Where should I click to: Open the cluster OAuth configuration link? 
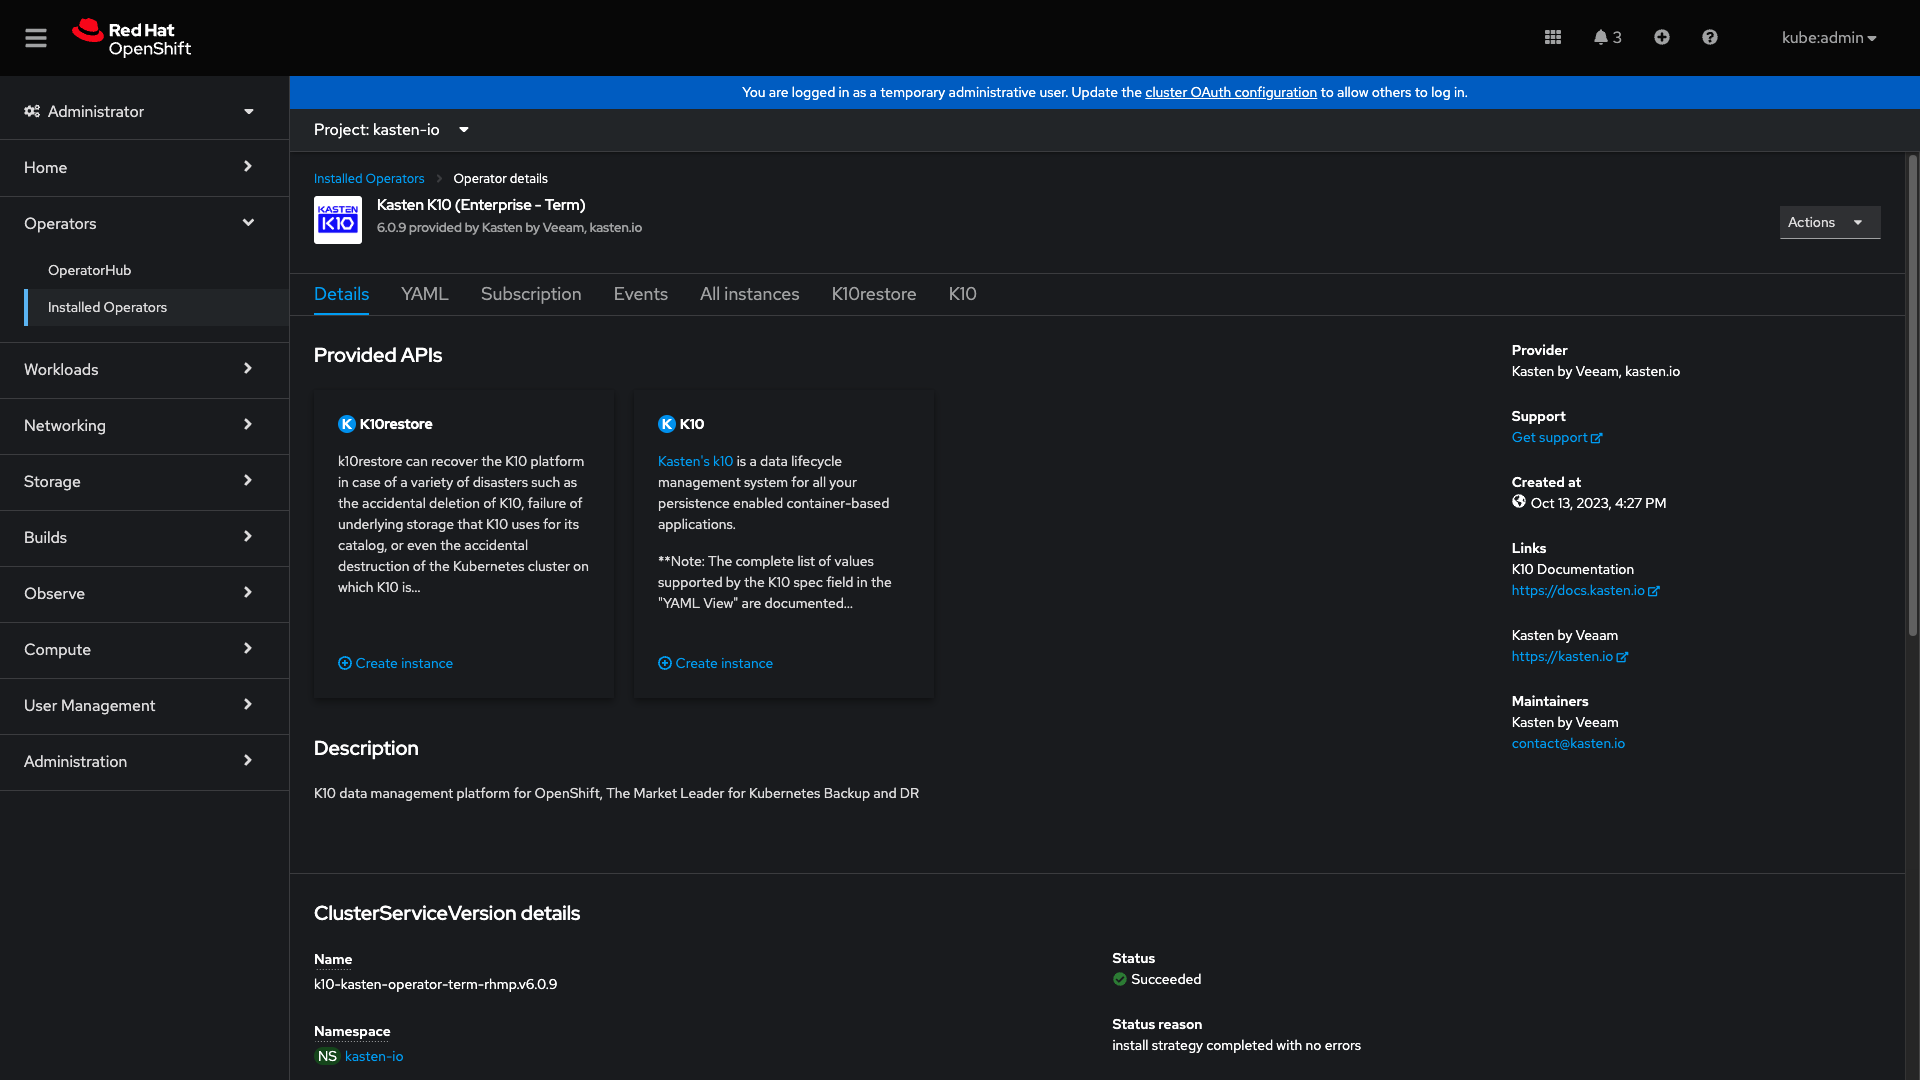(x=1231, y=92)
